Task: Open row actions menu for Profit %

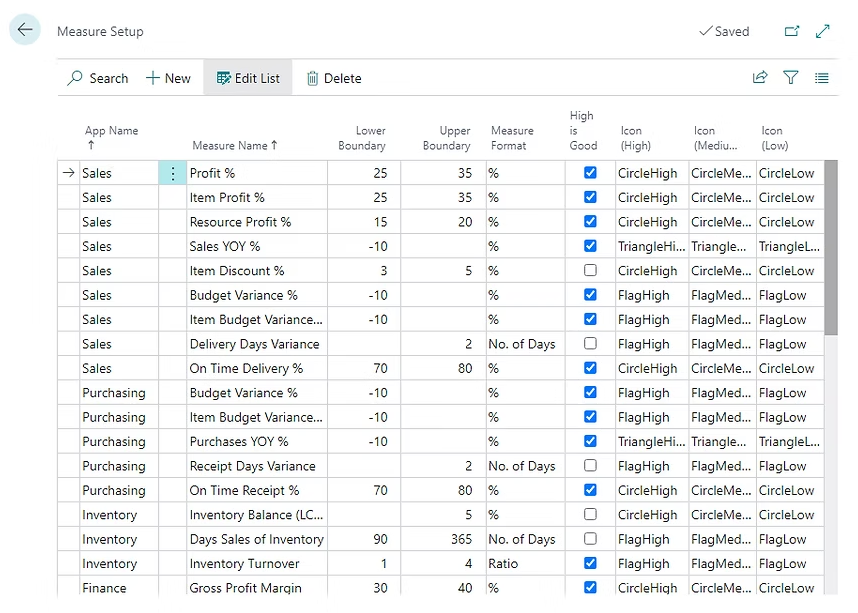Action: coord(172,173)
